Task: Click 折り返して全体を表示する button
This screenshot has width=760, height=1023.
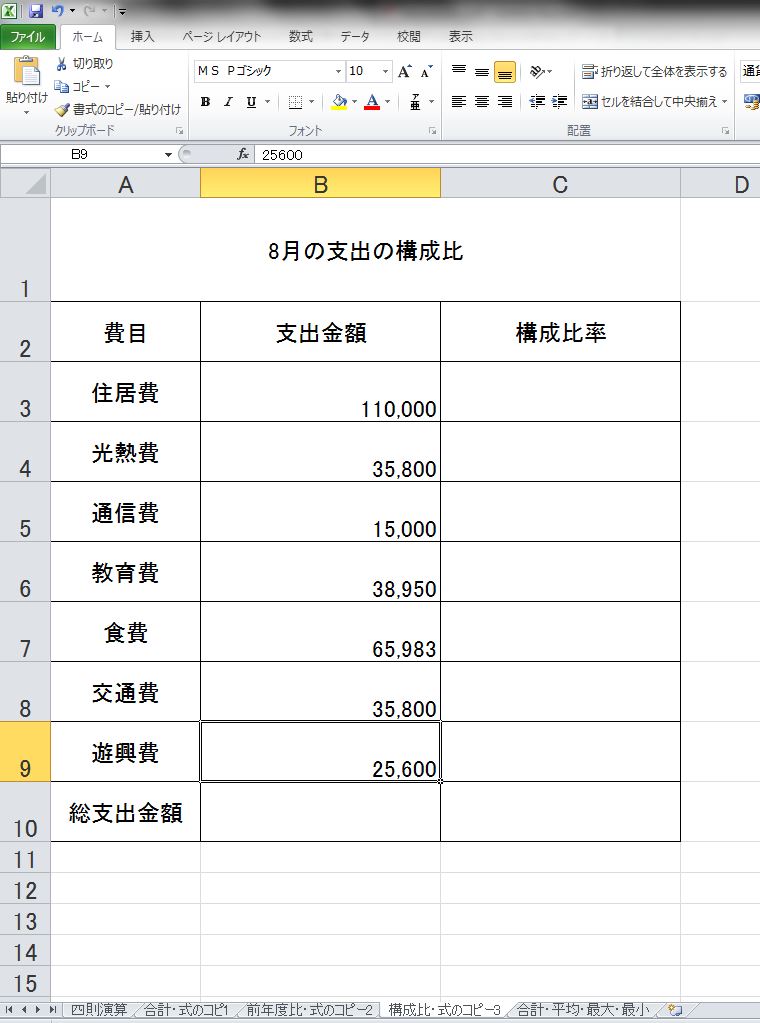Action: (655, 72)
